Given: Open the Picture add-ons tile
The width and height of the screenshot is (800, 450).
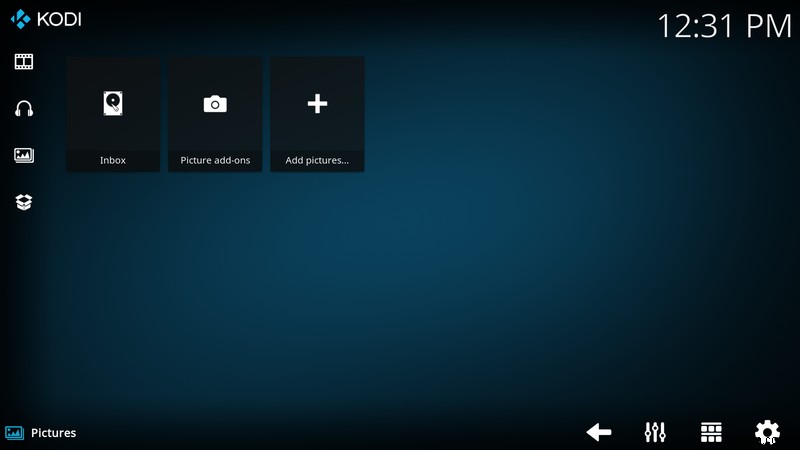Looking at the screenshot, I should point(215,114).
